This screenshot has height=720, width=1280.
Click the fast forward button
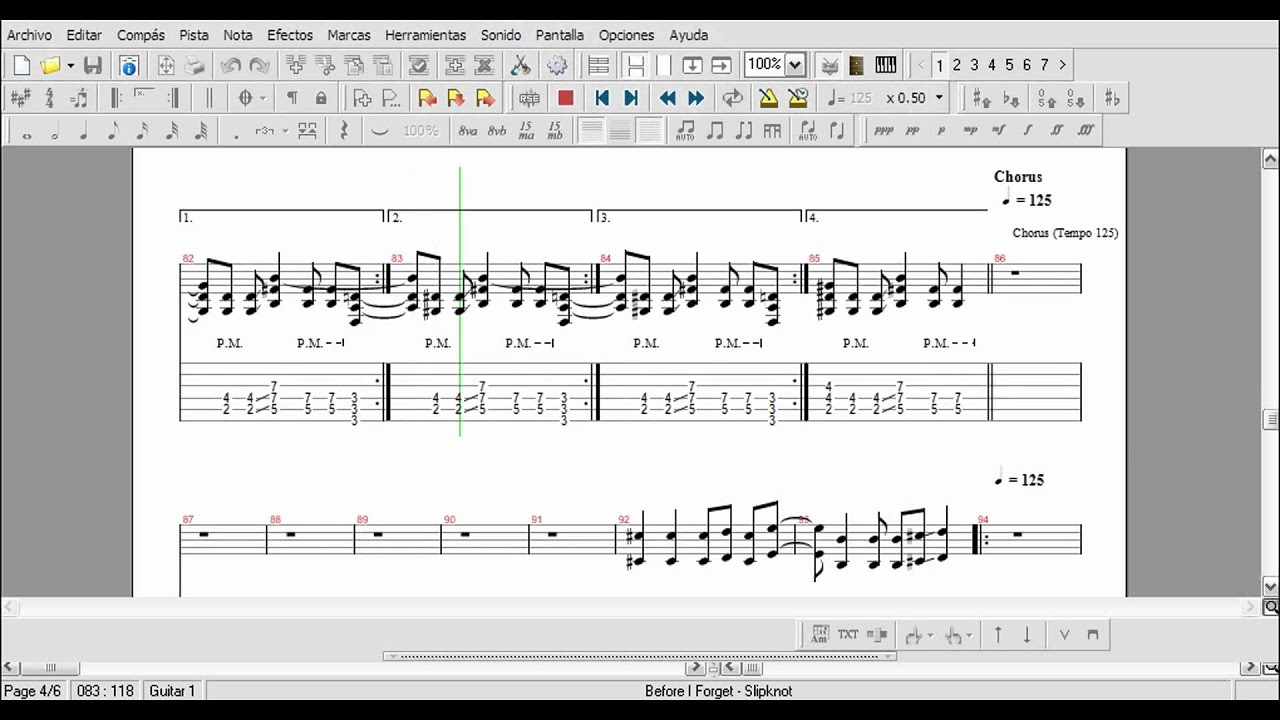(696, 98)
